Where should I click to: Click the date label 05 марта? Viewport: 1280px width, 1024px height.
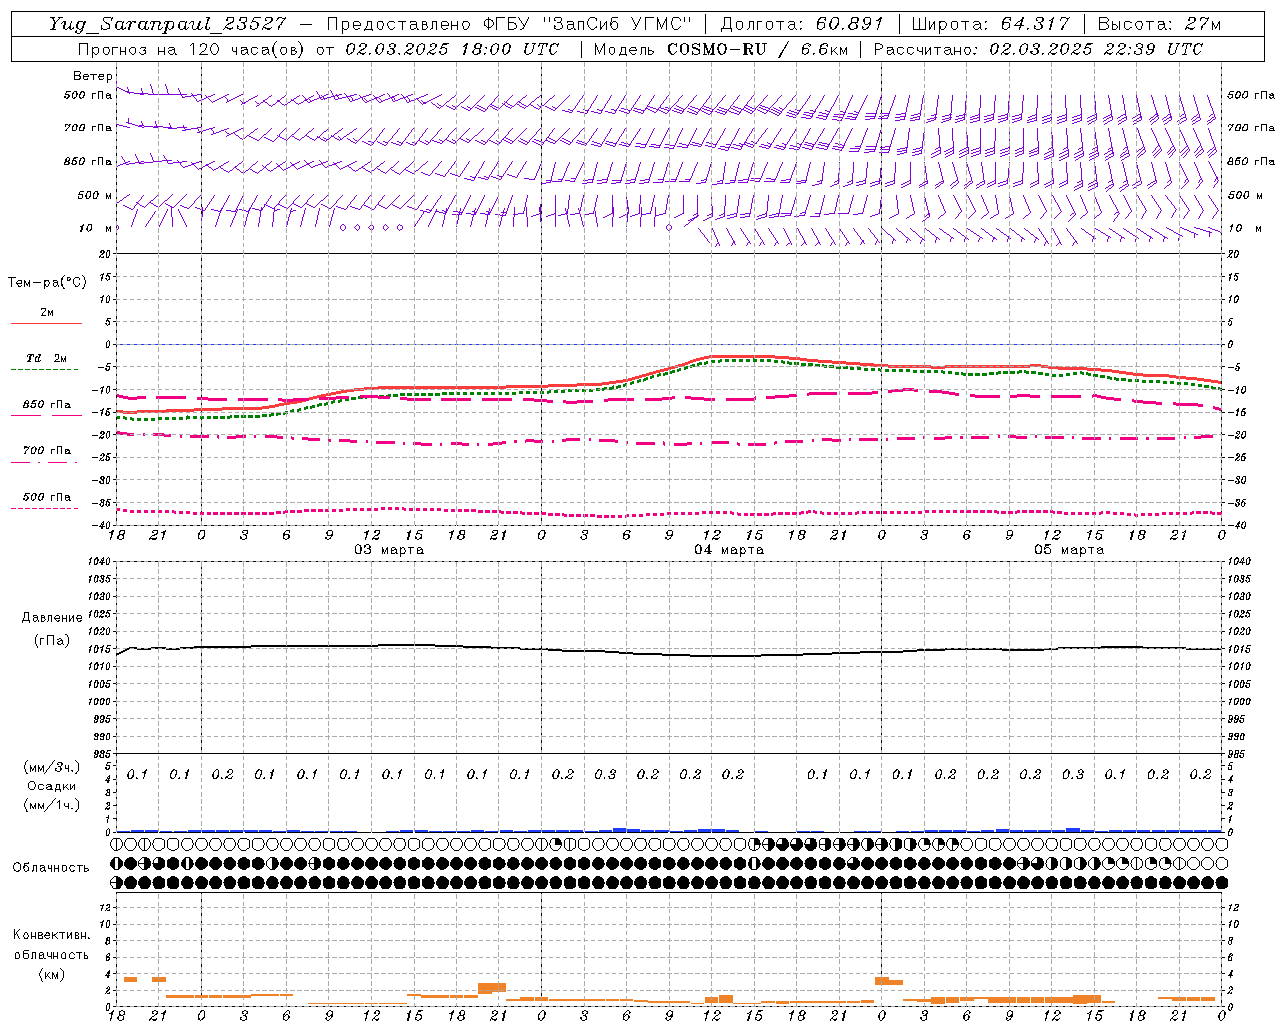coord(1069,550)
